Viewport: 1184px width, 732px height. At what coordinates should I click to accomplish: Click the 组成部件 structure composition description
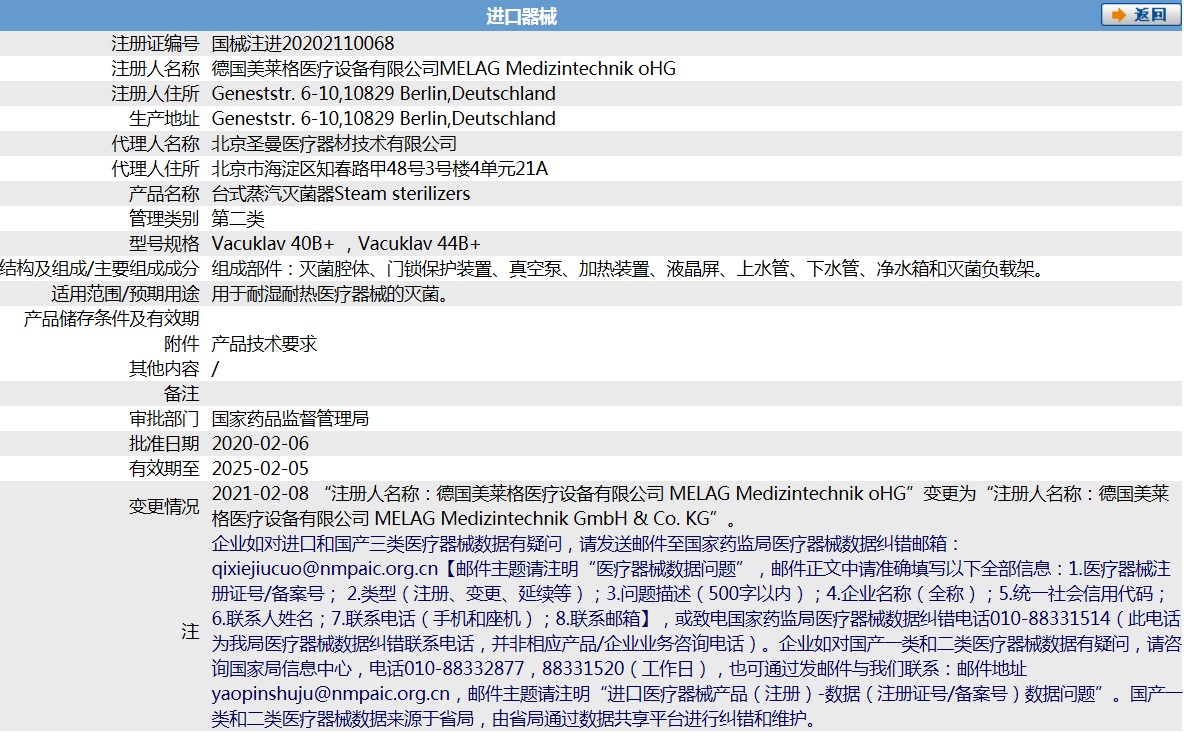tap(628, 269)
